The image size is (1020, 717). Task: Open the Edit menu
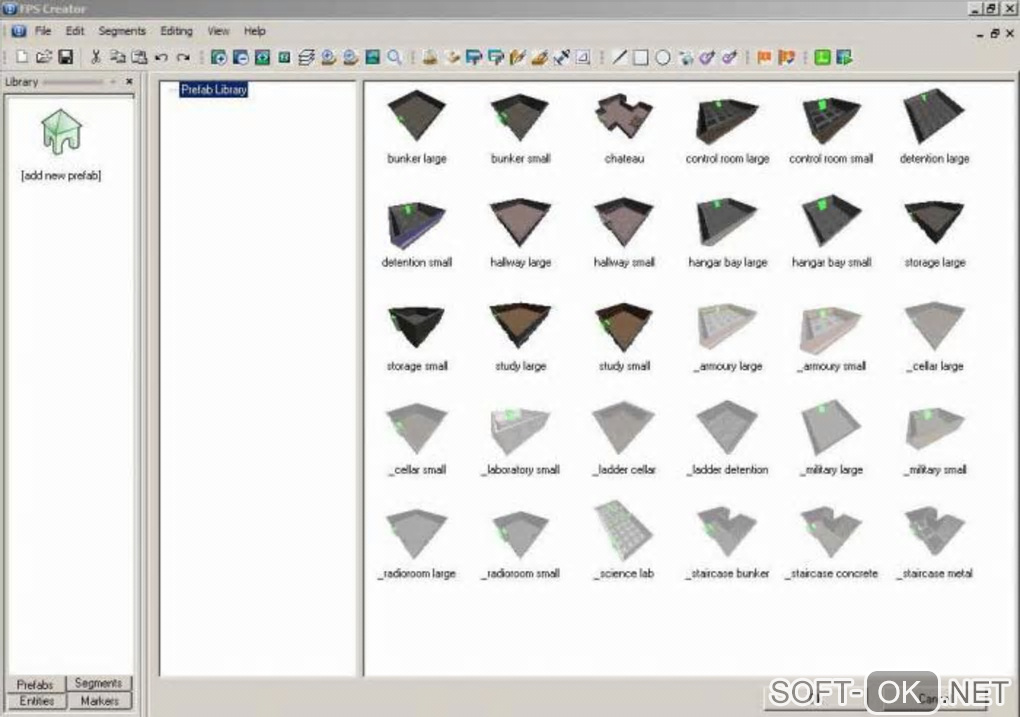tap(75, 31)
